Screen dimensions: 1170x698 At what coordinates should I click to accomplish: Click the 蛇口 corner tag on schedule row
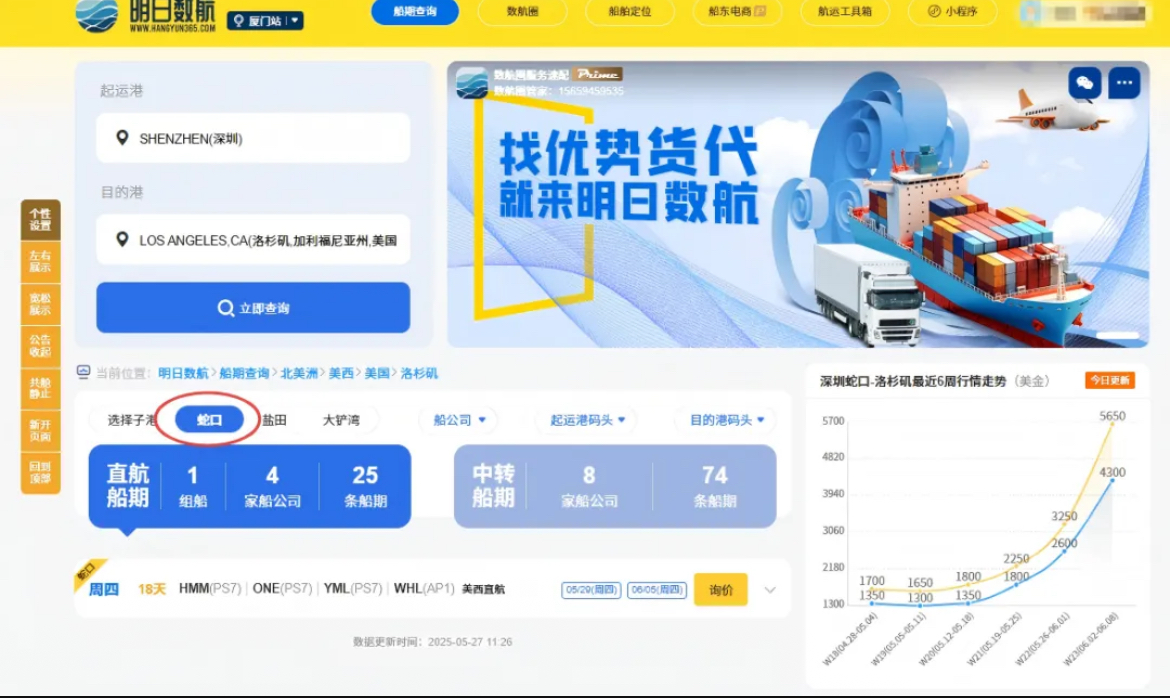point(87,573)
